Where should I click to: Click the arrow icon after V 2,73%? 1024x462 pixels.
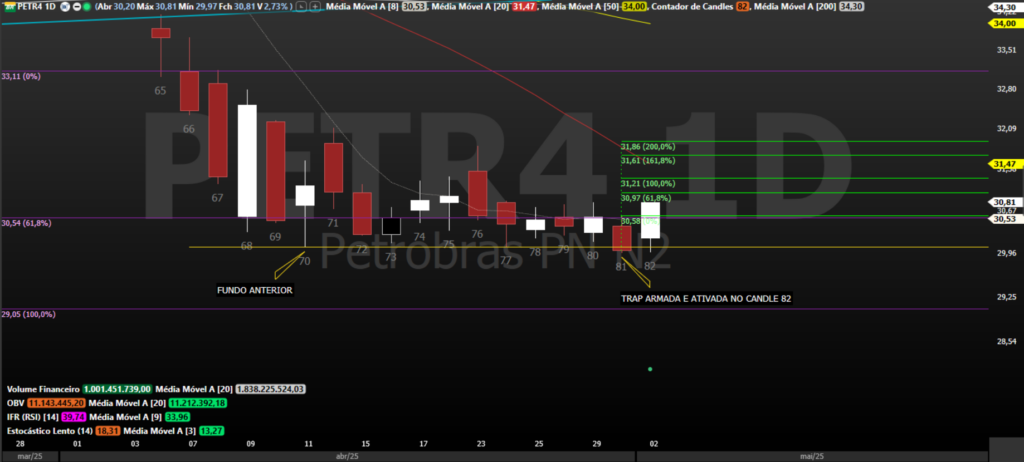pyautogui.click(x=300, y=7)
